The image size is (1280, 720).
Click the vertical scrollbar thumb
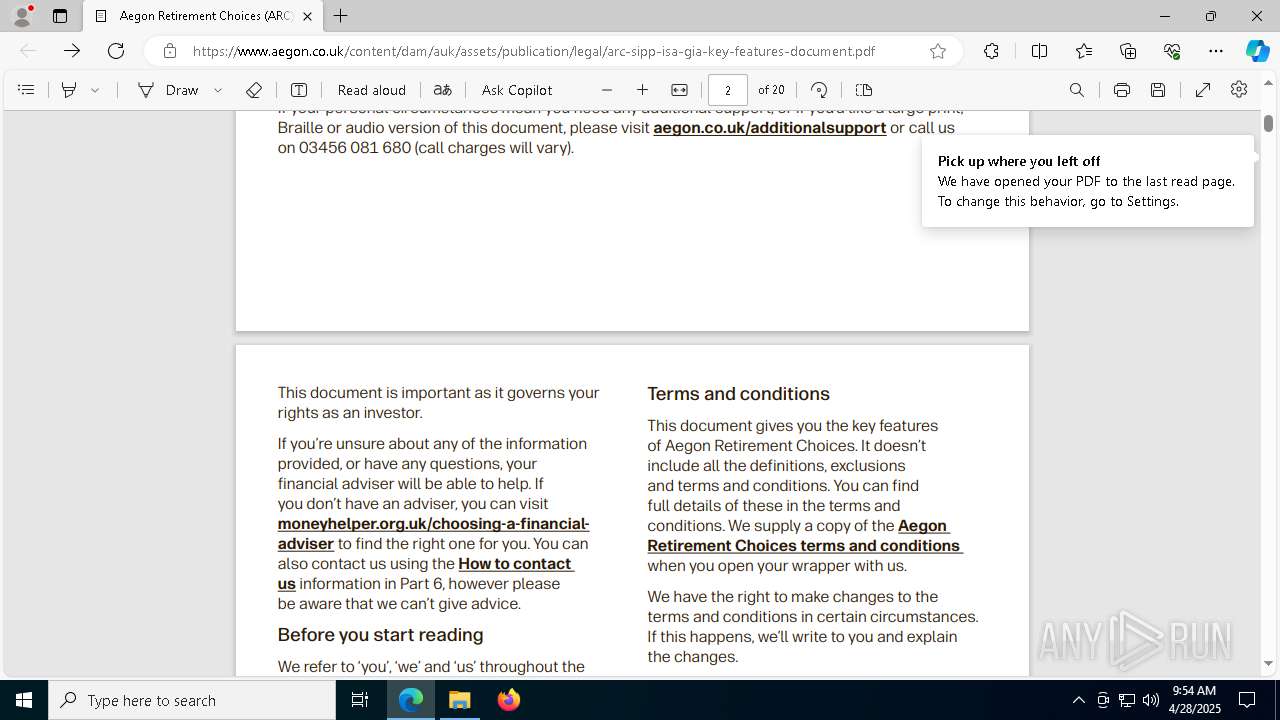click(x=1269, y=123)
